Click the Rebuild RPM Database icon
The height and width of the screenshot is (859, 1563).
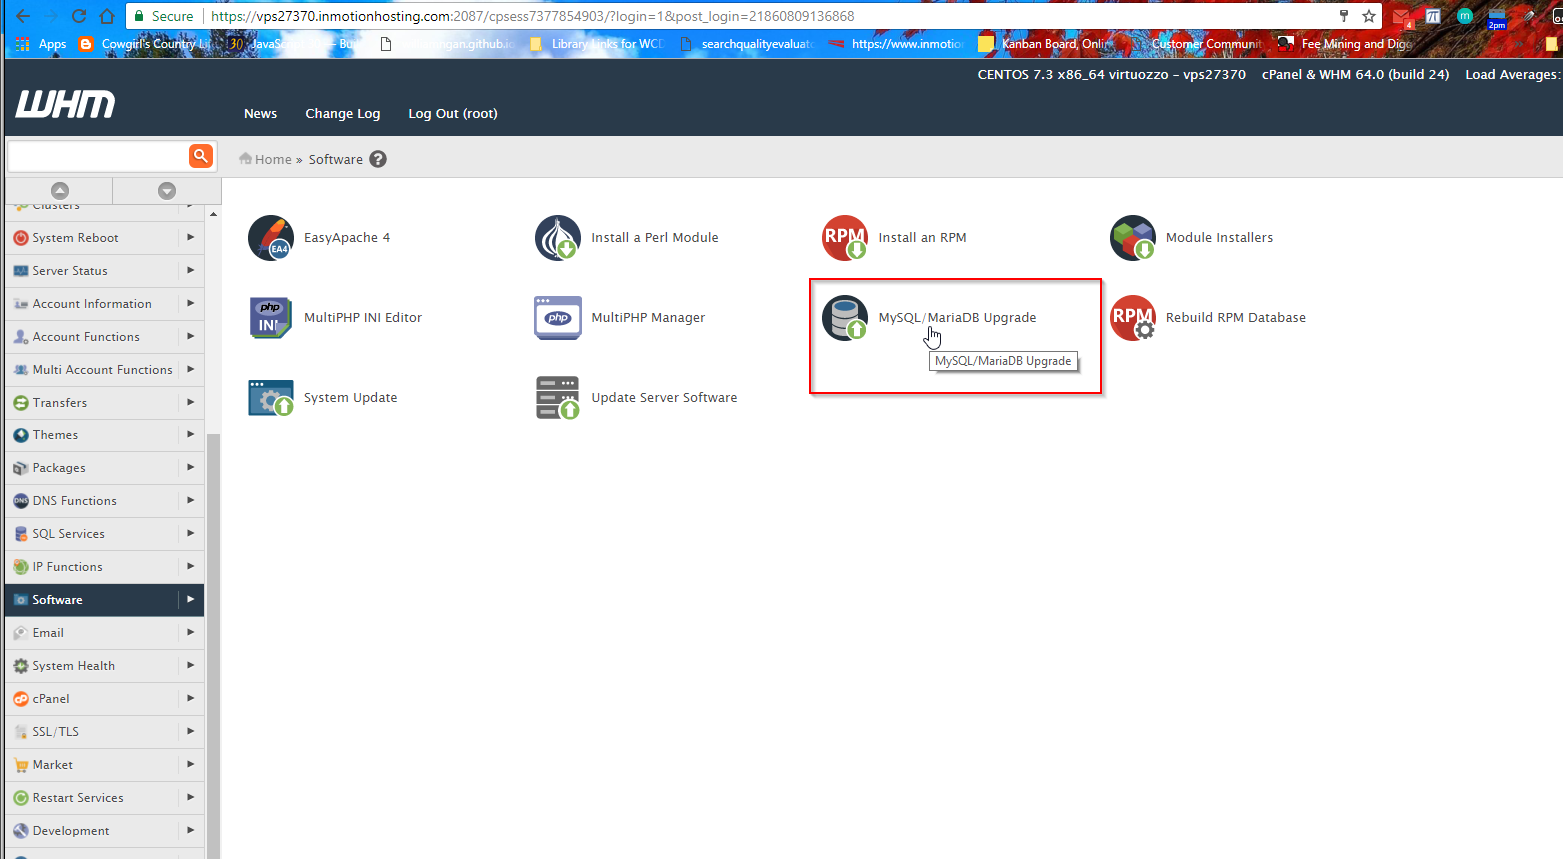1133,318
